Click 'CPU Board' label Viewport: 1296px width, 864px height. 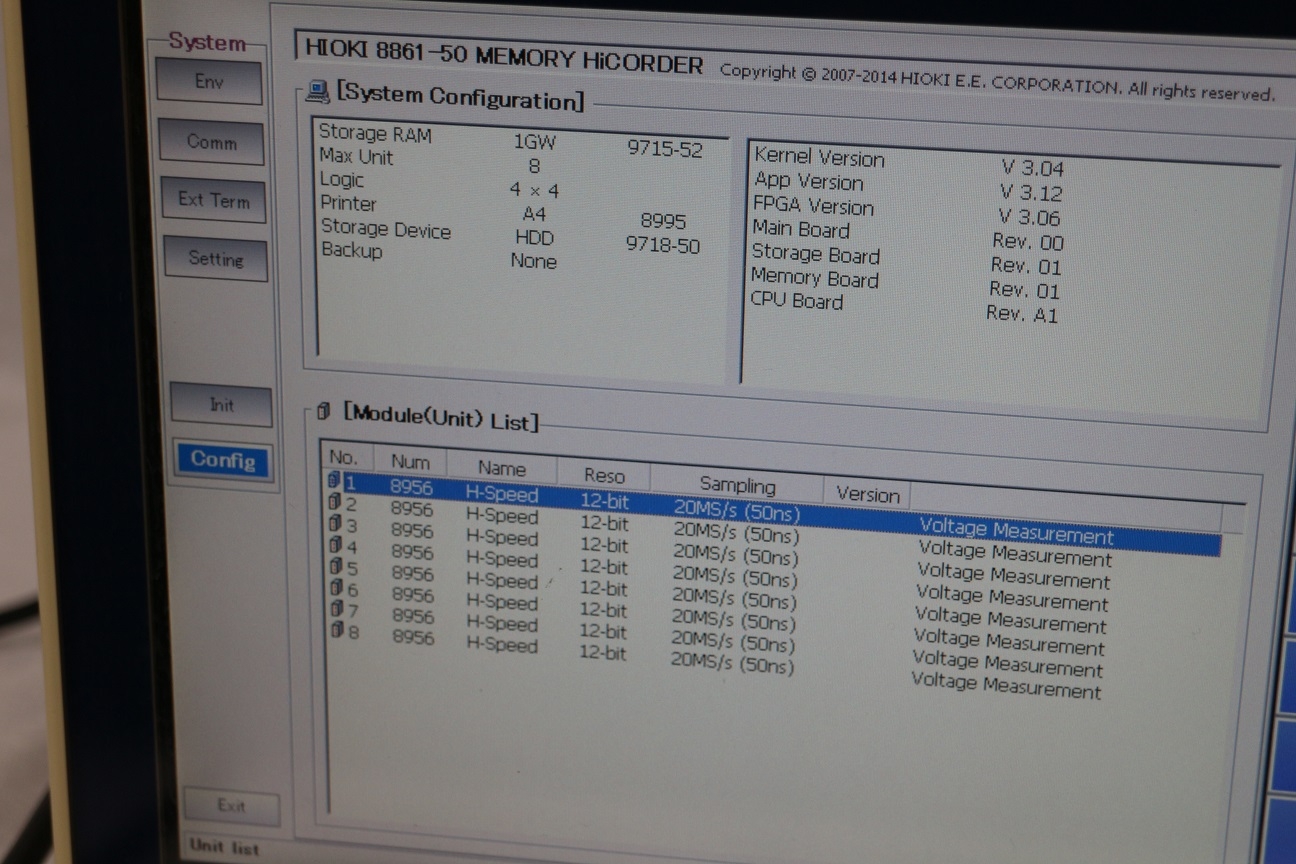tap(797, 301)
